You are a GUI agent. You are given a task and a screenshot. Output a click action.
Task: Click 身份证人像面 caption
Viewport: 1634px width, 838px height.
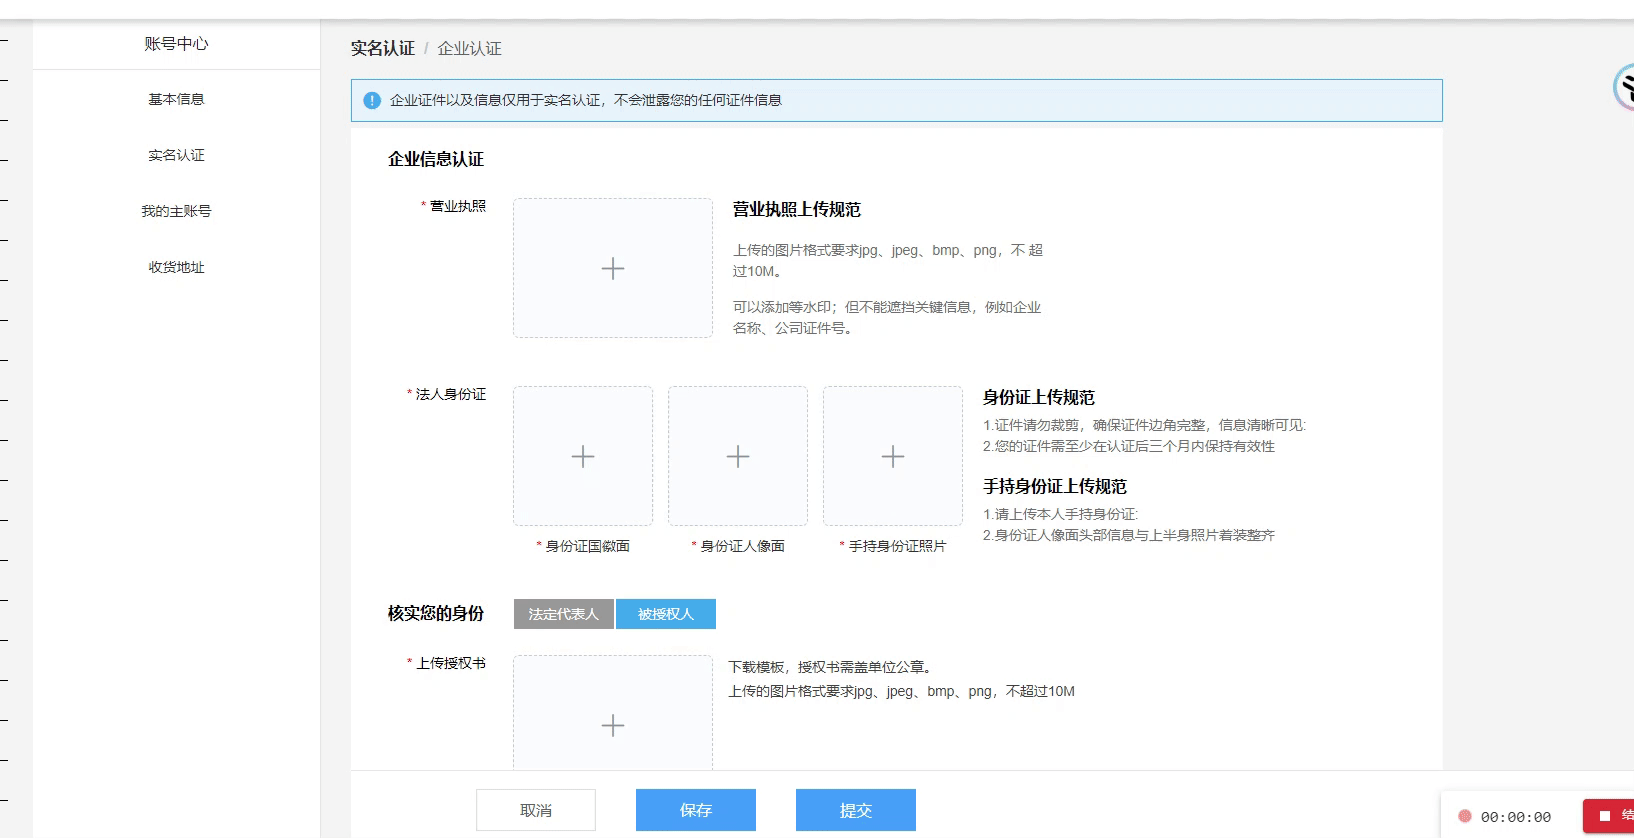point(742,546)
